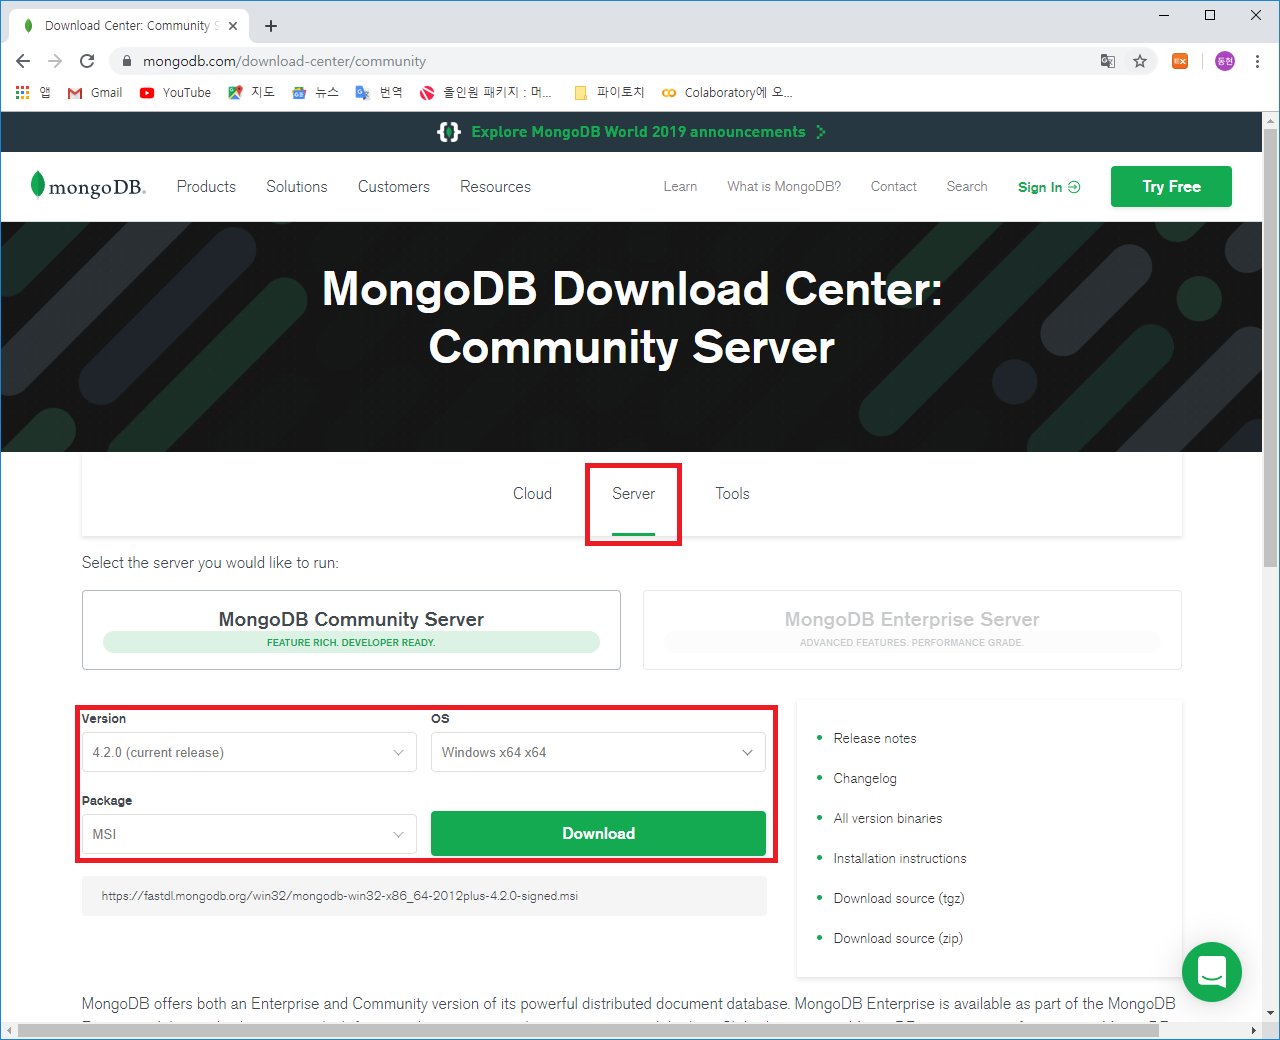1280x1040 pixels.
Task: Open the Installation instructions link
Action: pos(900,858)
